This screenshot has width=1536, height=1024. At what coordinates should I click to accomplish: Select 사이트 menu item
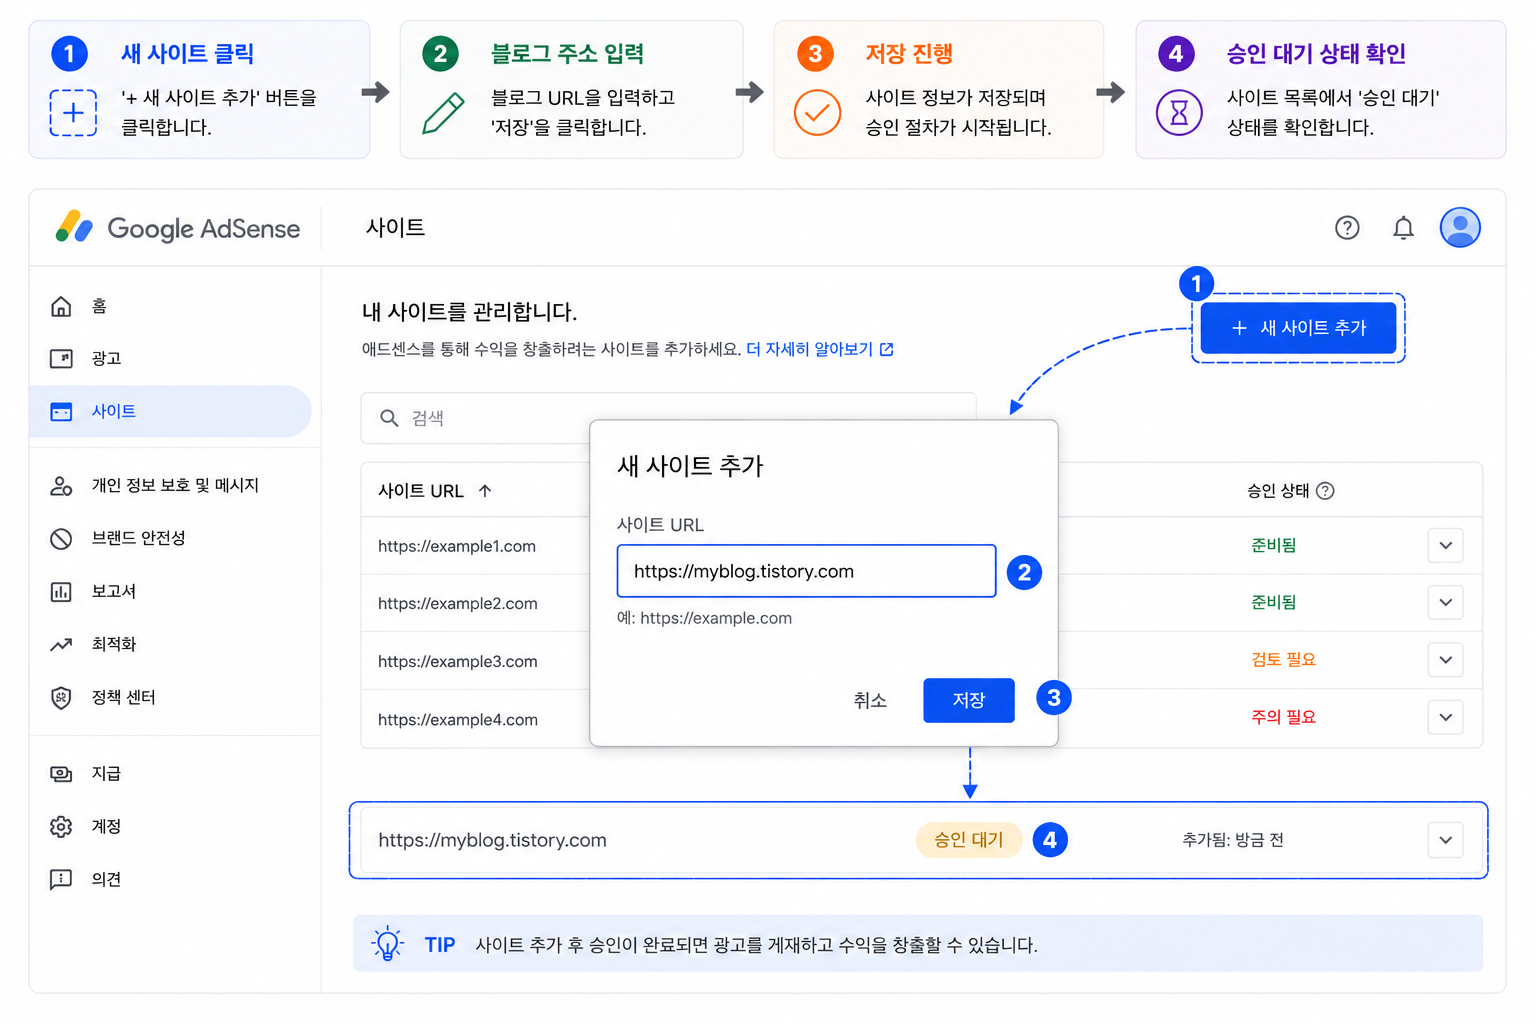pos(170,411)
